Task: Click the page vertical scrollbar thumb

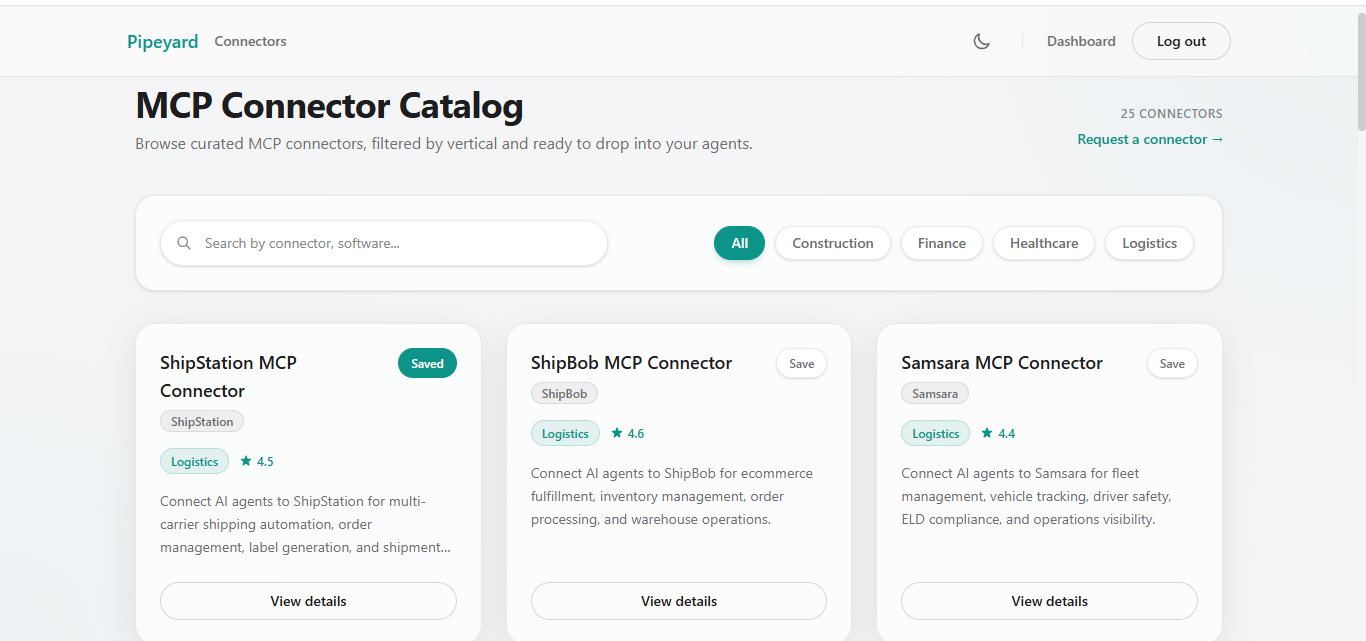Action: 1361,70
